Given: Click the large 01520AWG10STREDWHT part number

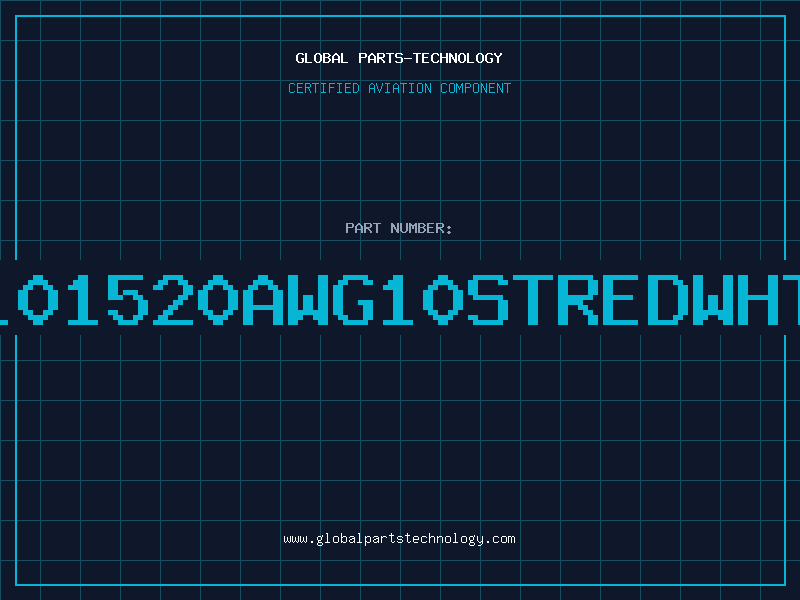Looking at the screenshot, I should (x=400, y=299).
